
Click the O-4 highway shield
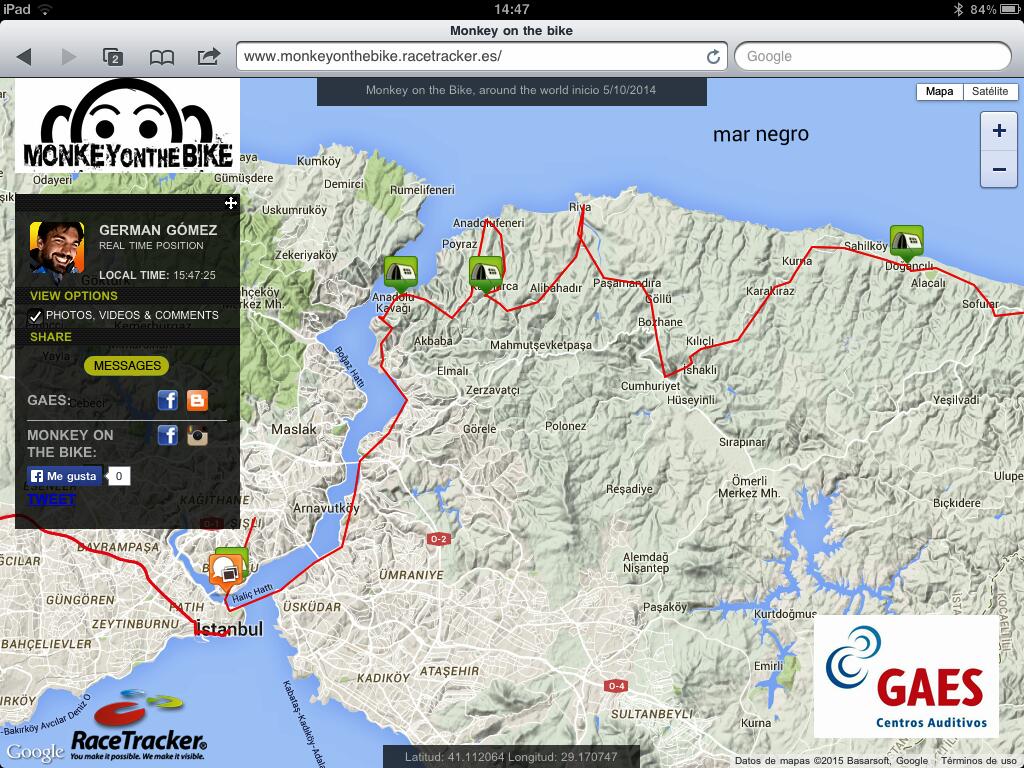pos(616,686)
